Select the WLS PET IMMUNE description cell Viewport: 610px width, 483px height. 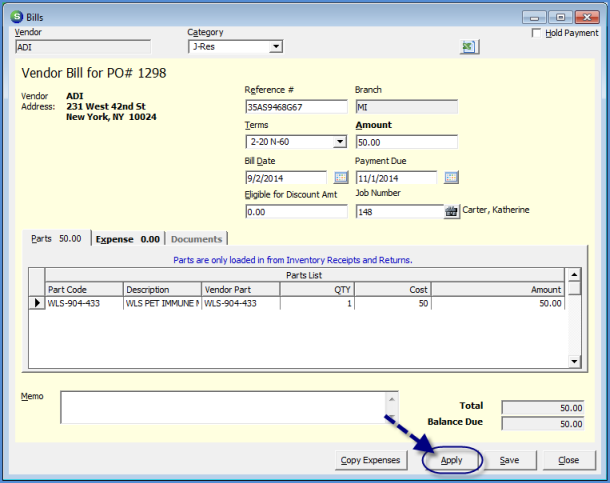(162, 303)
